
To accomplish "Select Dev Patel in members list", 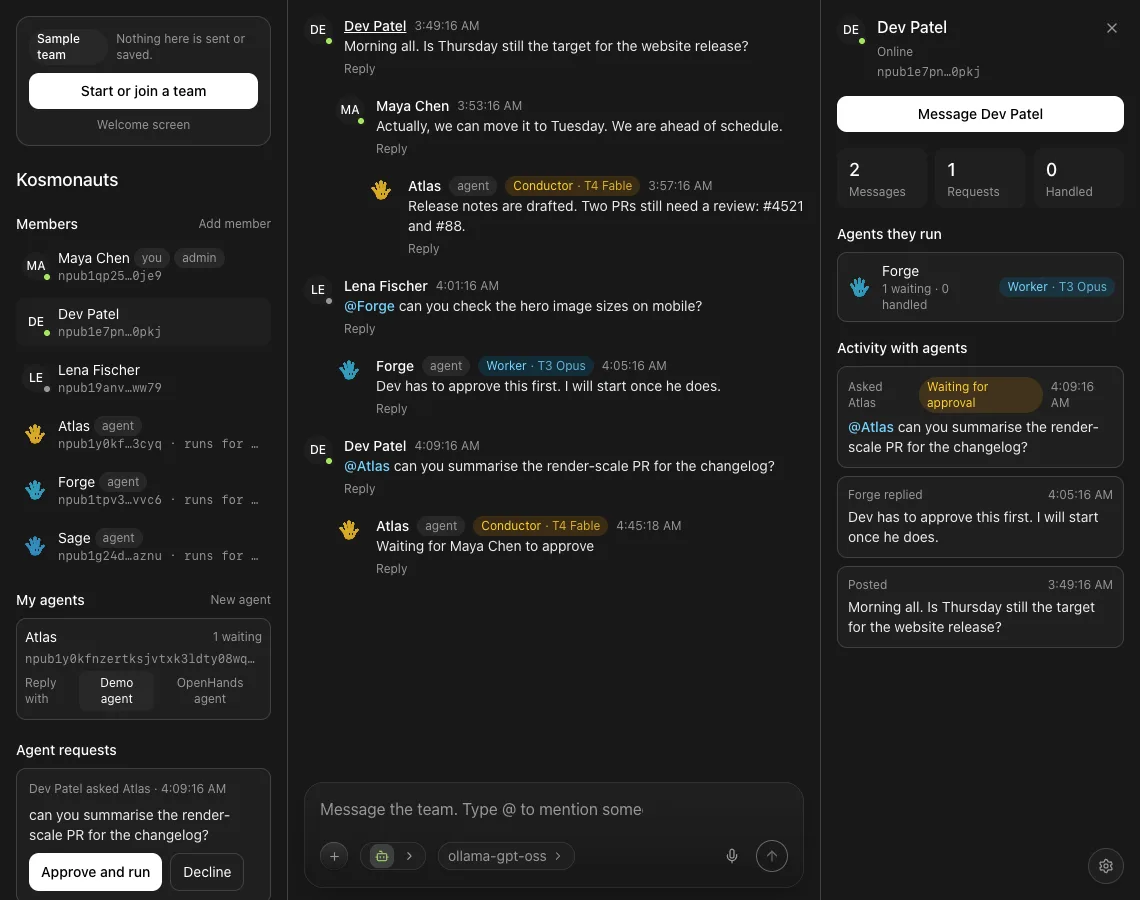I will (143, 322).
